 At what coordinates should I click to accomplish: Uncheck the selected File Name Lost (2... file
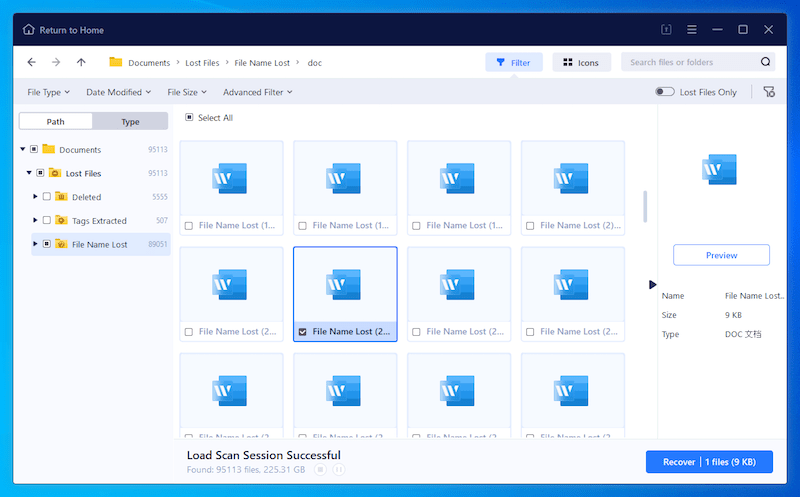click(x=303, y=332)
